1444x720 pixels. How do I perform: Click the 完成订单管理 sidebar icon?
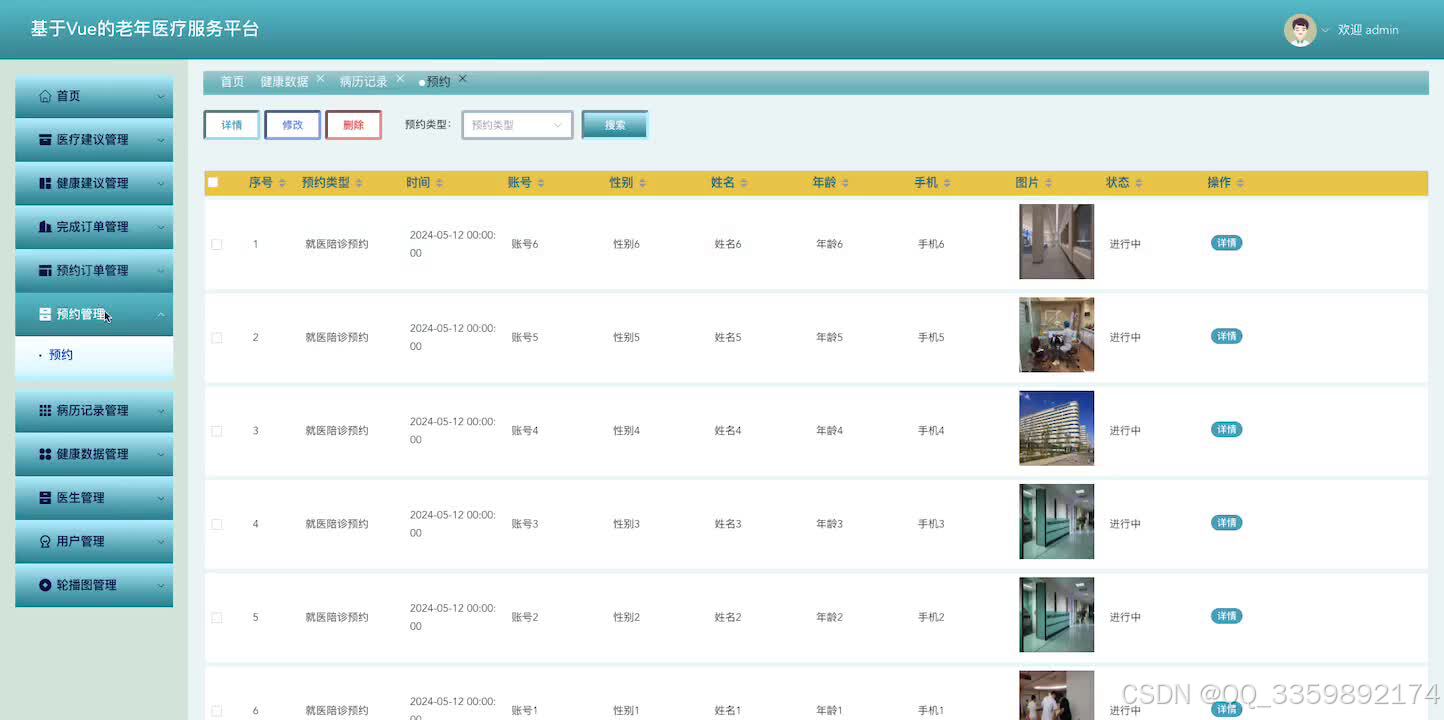coord(45,227)
